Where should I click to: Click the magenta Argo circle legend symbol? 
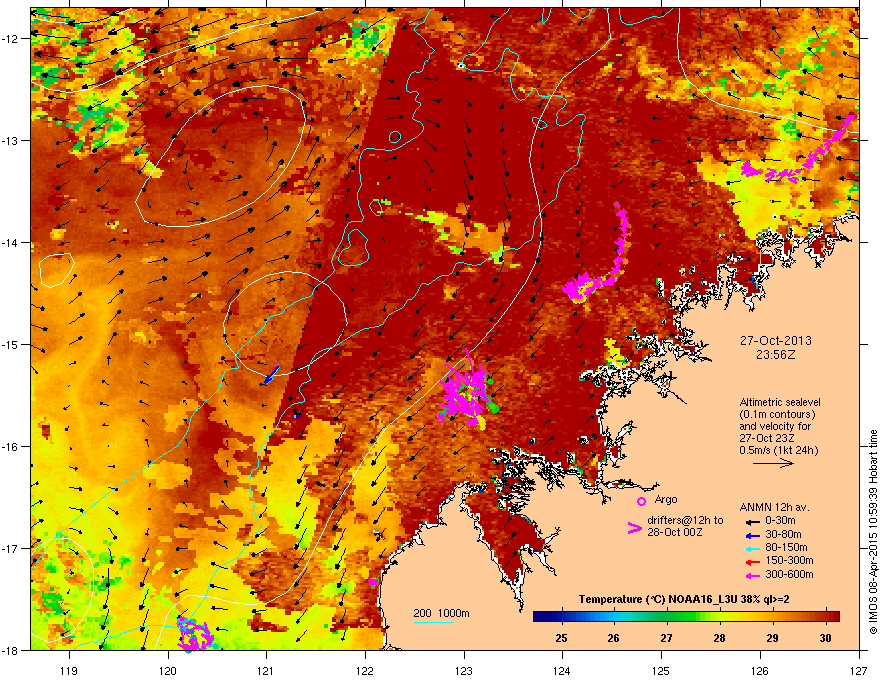pyautogui.click(x=641, y=501)
